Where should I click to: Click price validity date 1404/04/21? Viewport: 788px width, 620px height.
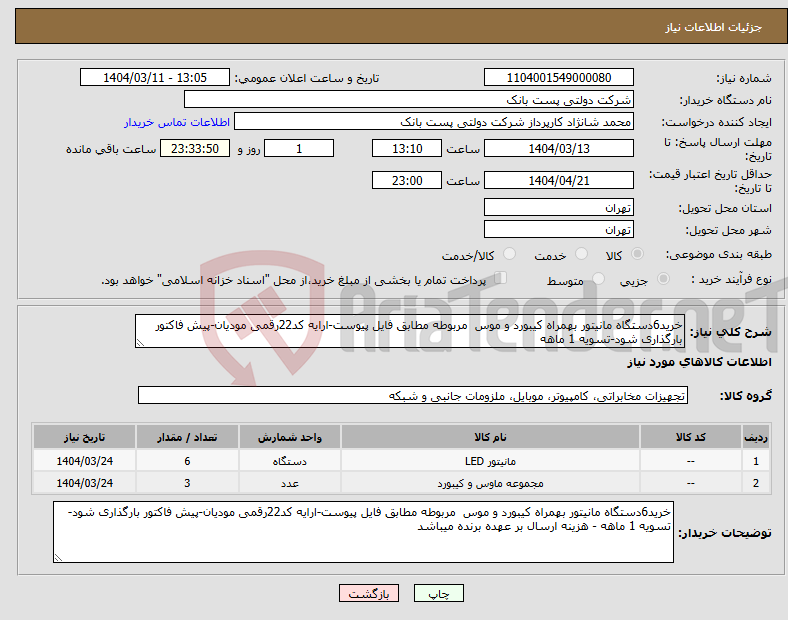559,180
